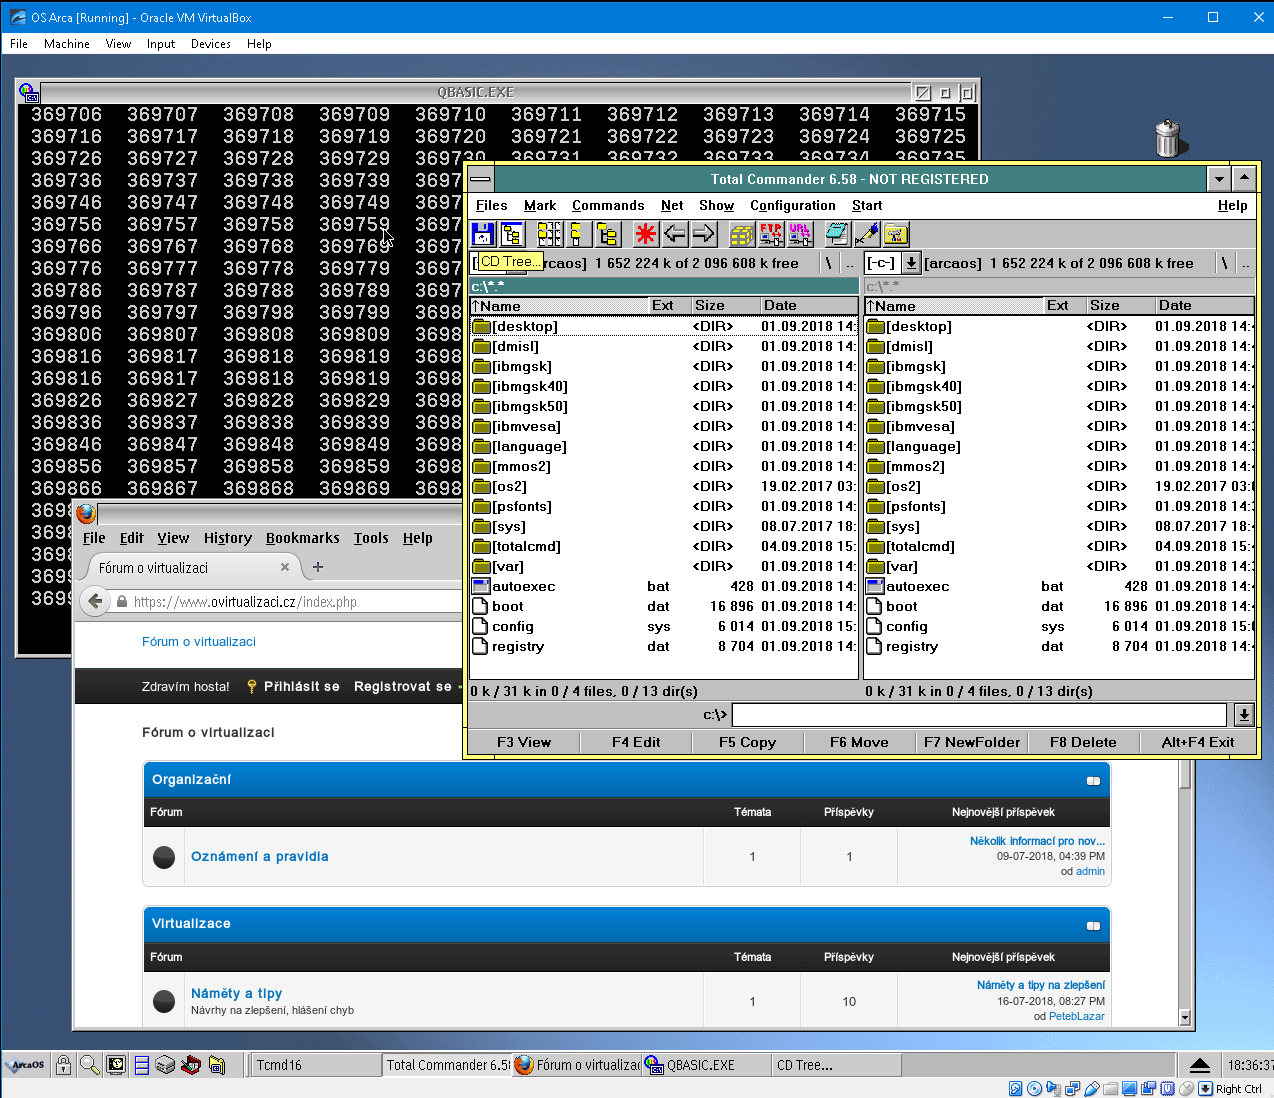
Task: Open the Total Commander system menu box
Action: coord(481,179)
